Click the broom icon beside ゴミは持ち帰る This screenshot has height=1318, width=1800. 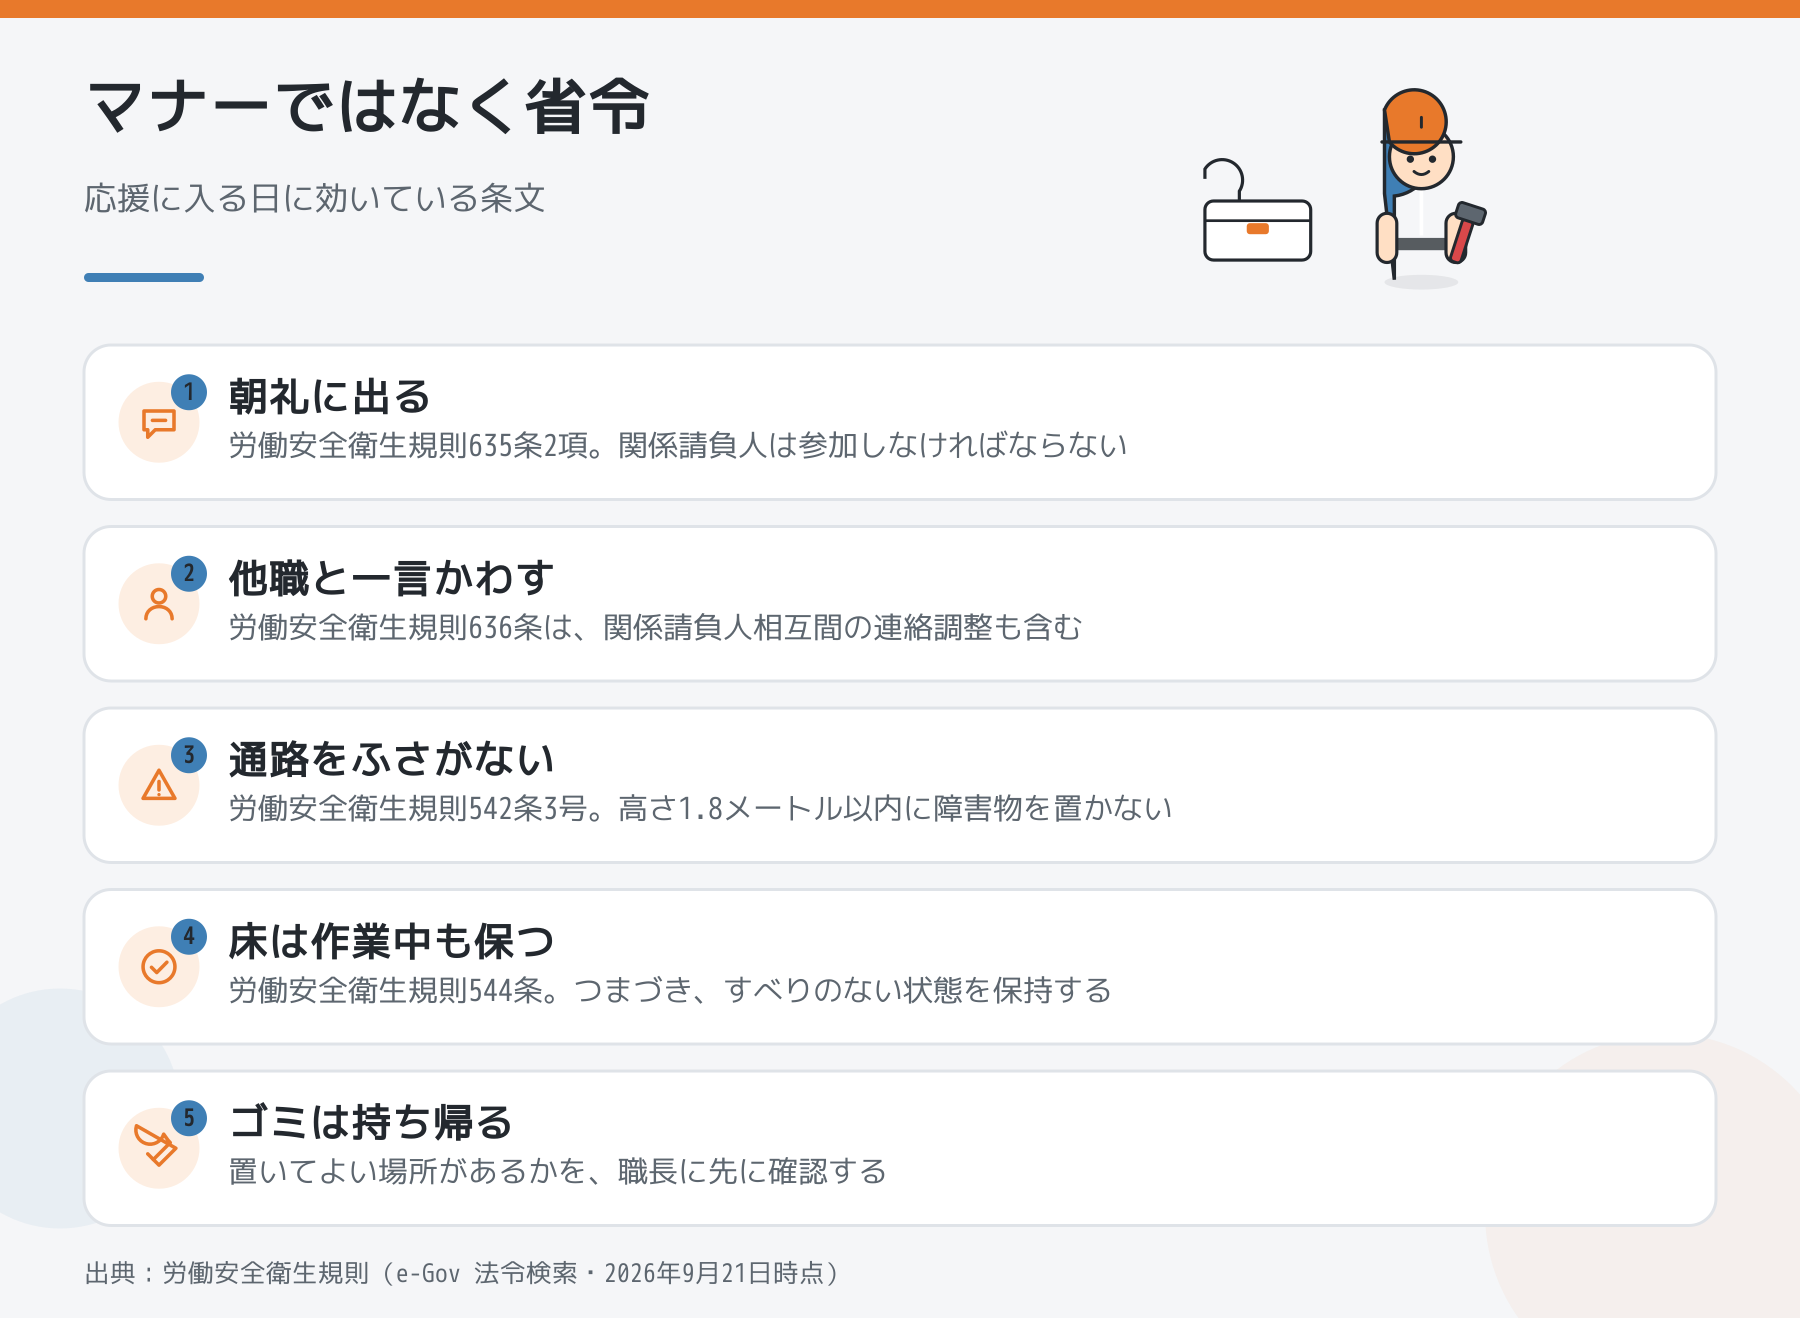point(156,1146)
